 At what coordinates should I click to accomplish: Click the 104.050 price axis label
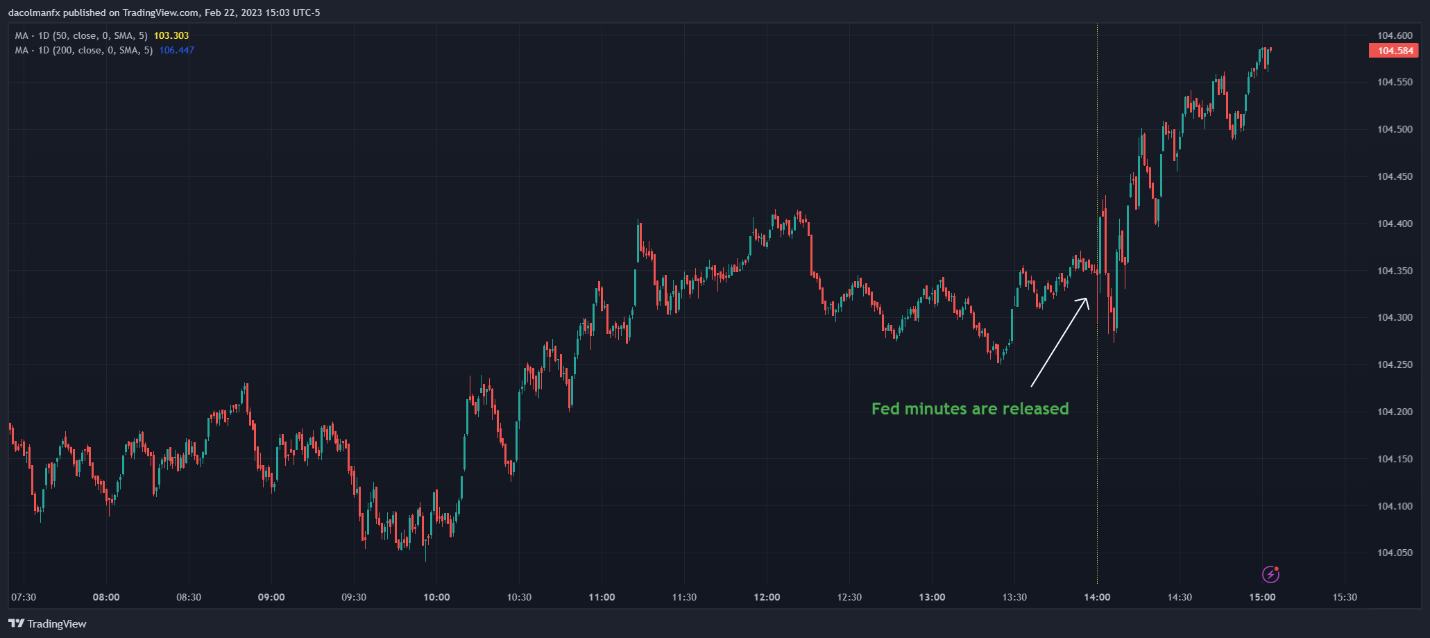point(1395,553)
